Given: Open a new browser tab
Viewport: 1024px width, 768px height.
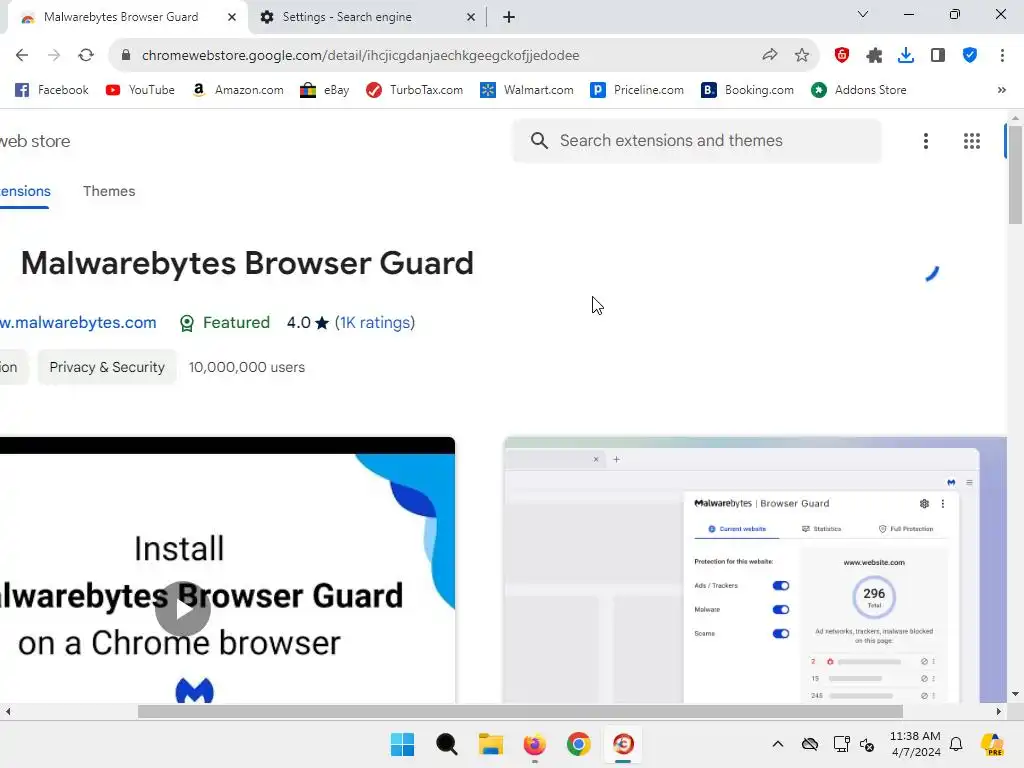Looking at the screenshot, I should click(x=509, y=18).
